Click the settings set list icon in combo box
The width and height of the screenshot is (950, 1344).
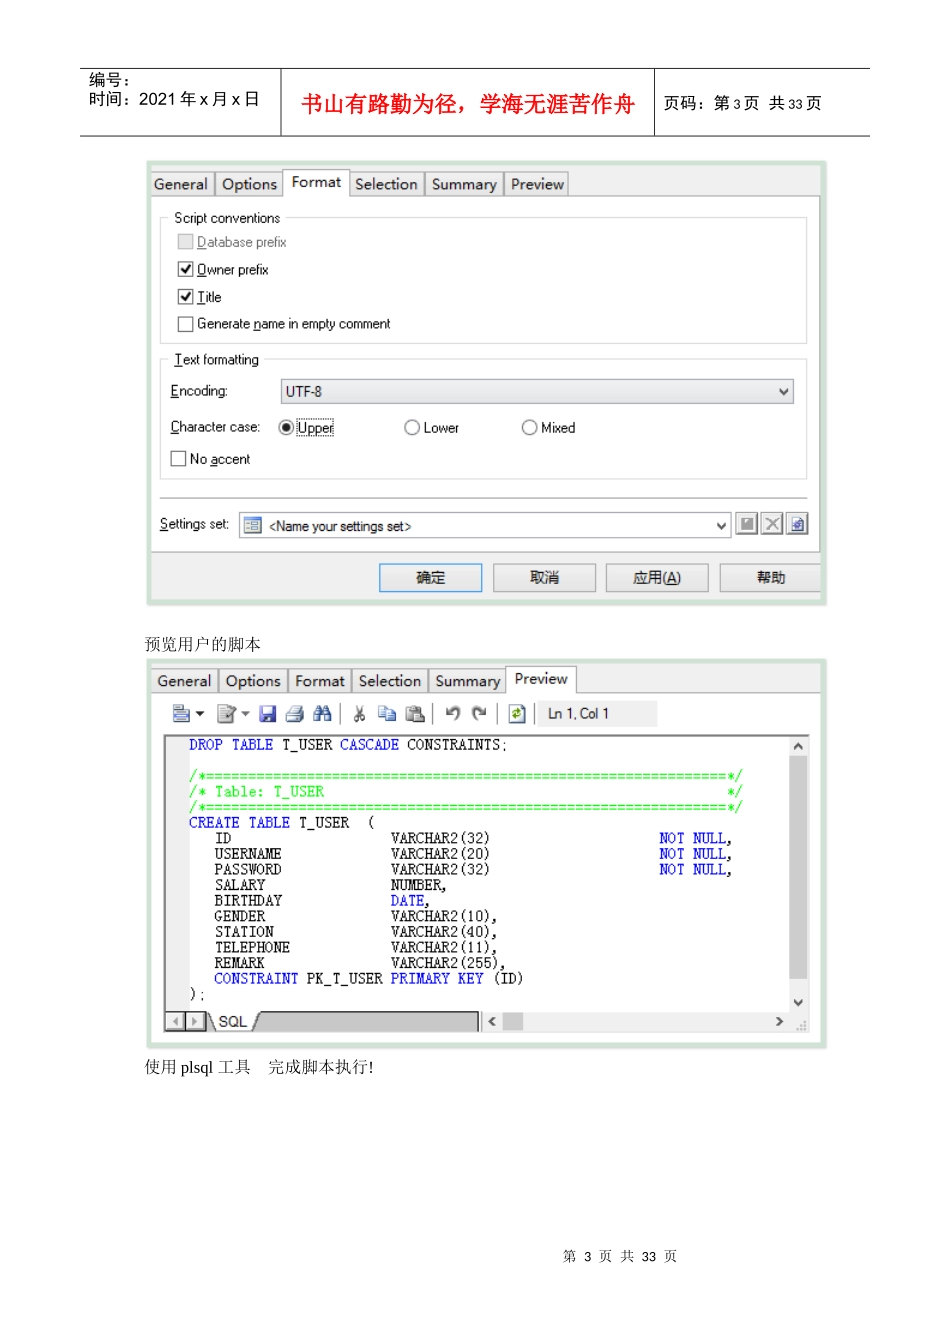(x=253, y=525)
